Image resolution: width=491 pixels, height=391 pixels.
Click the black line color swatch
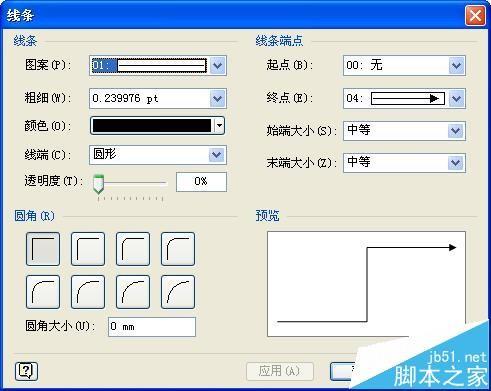[x=152, y=126]
